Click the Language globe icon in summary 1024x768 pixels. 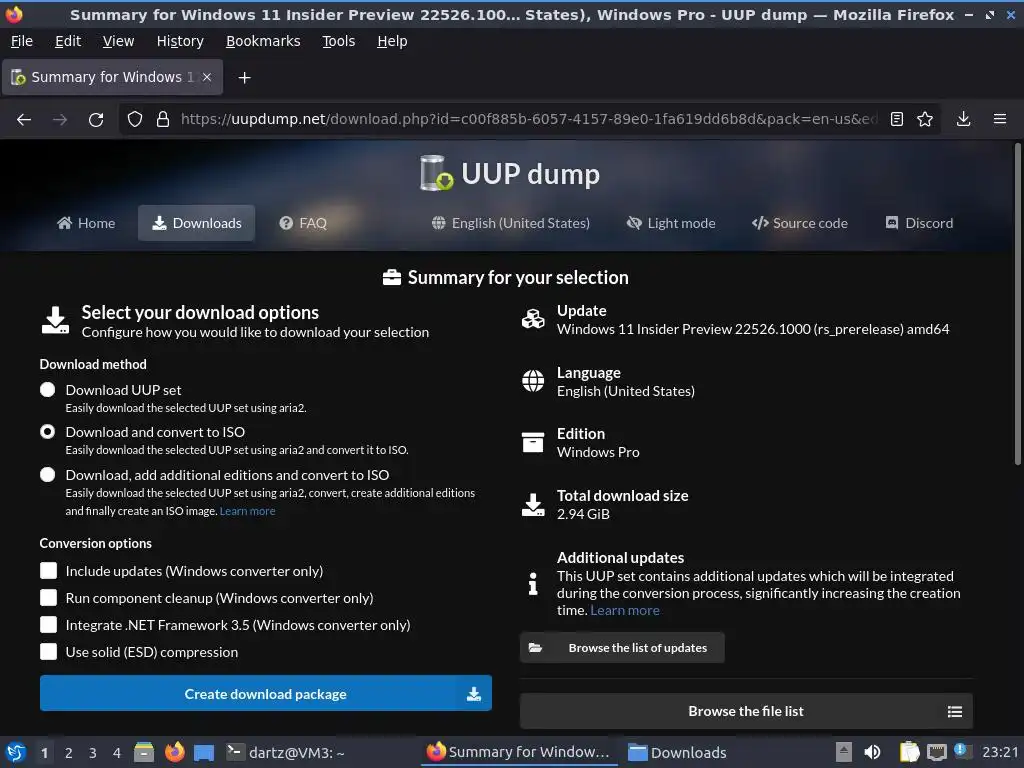click(533, 381)
